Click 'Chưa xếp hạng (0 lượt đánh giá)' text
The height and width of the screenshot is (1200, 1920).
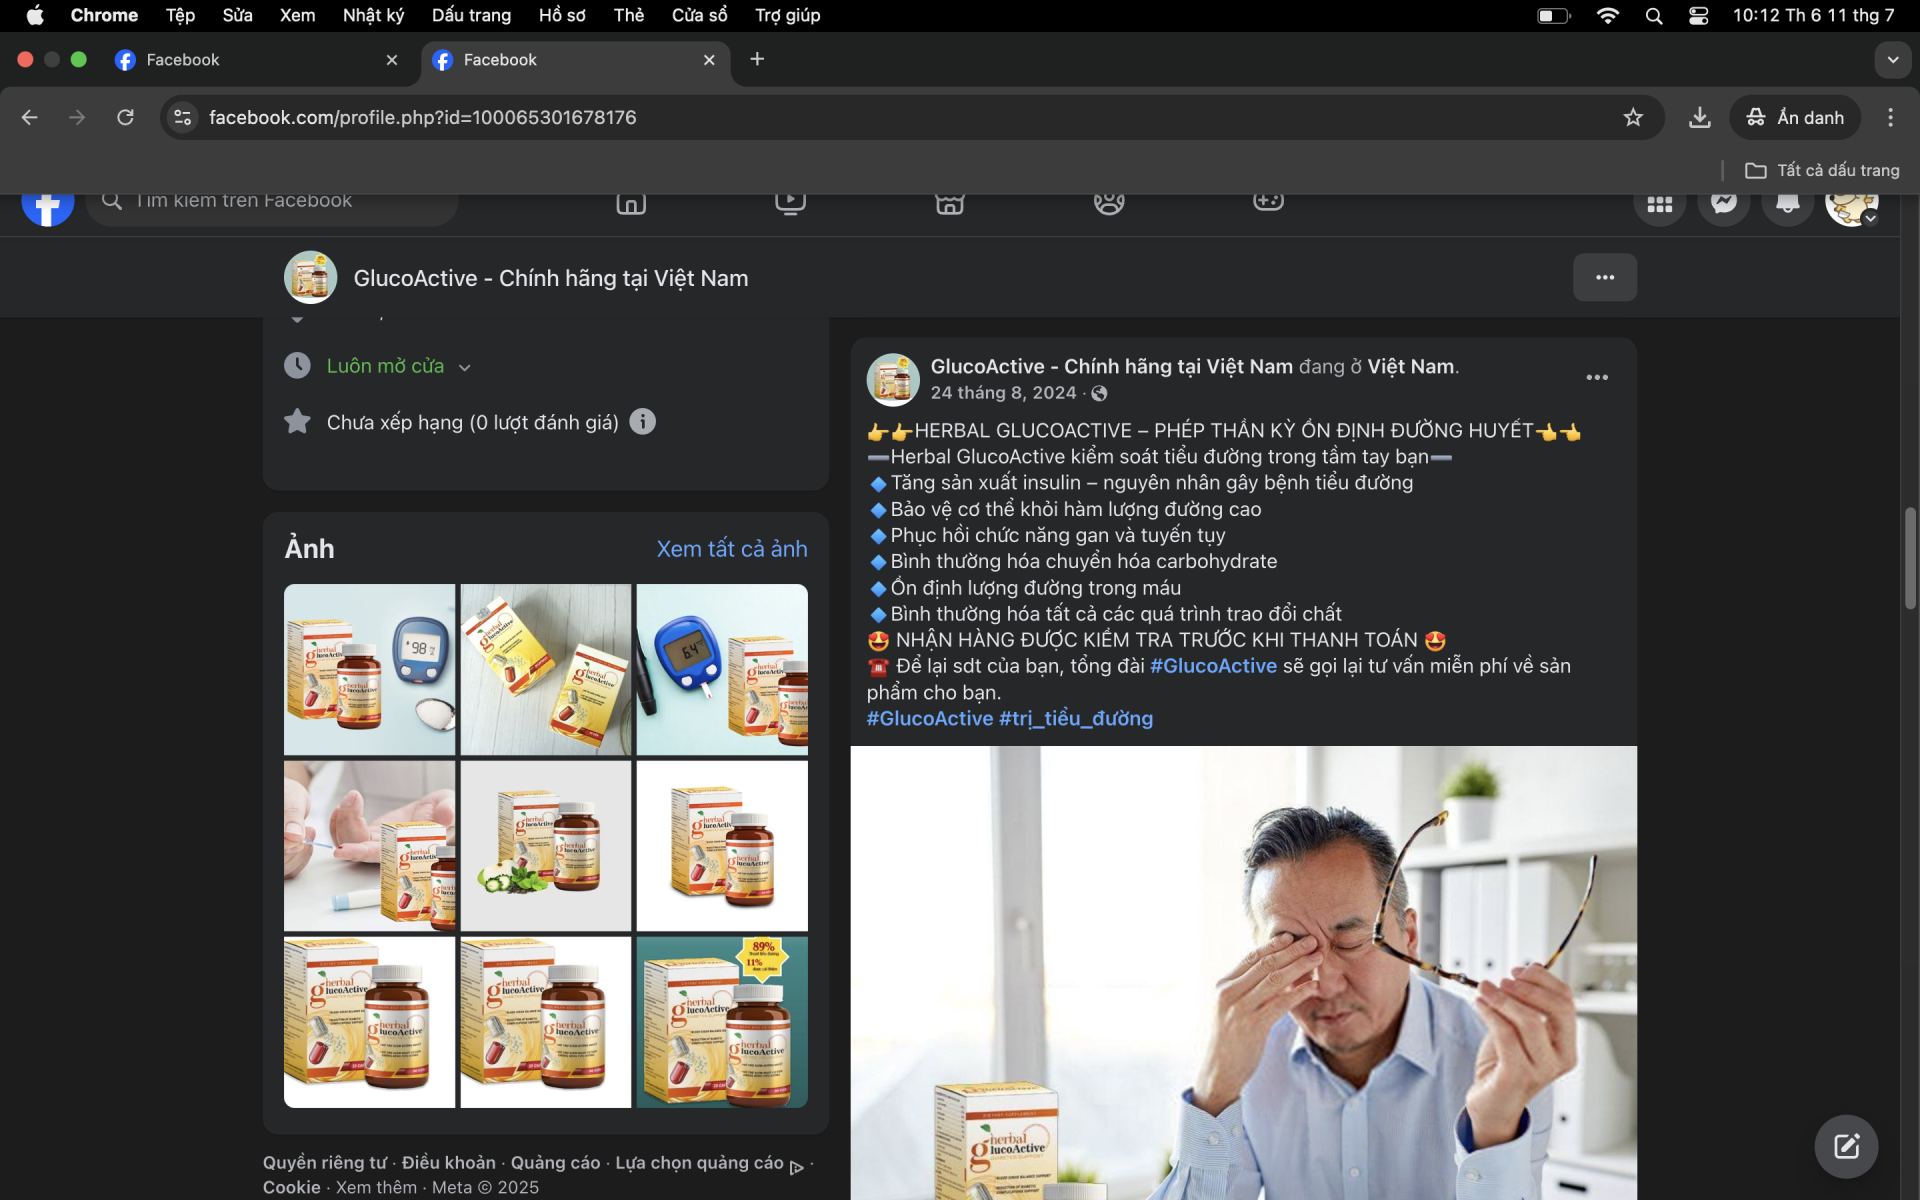coord(472,422)
